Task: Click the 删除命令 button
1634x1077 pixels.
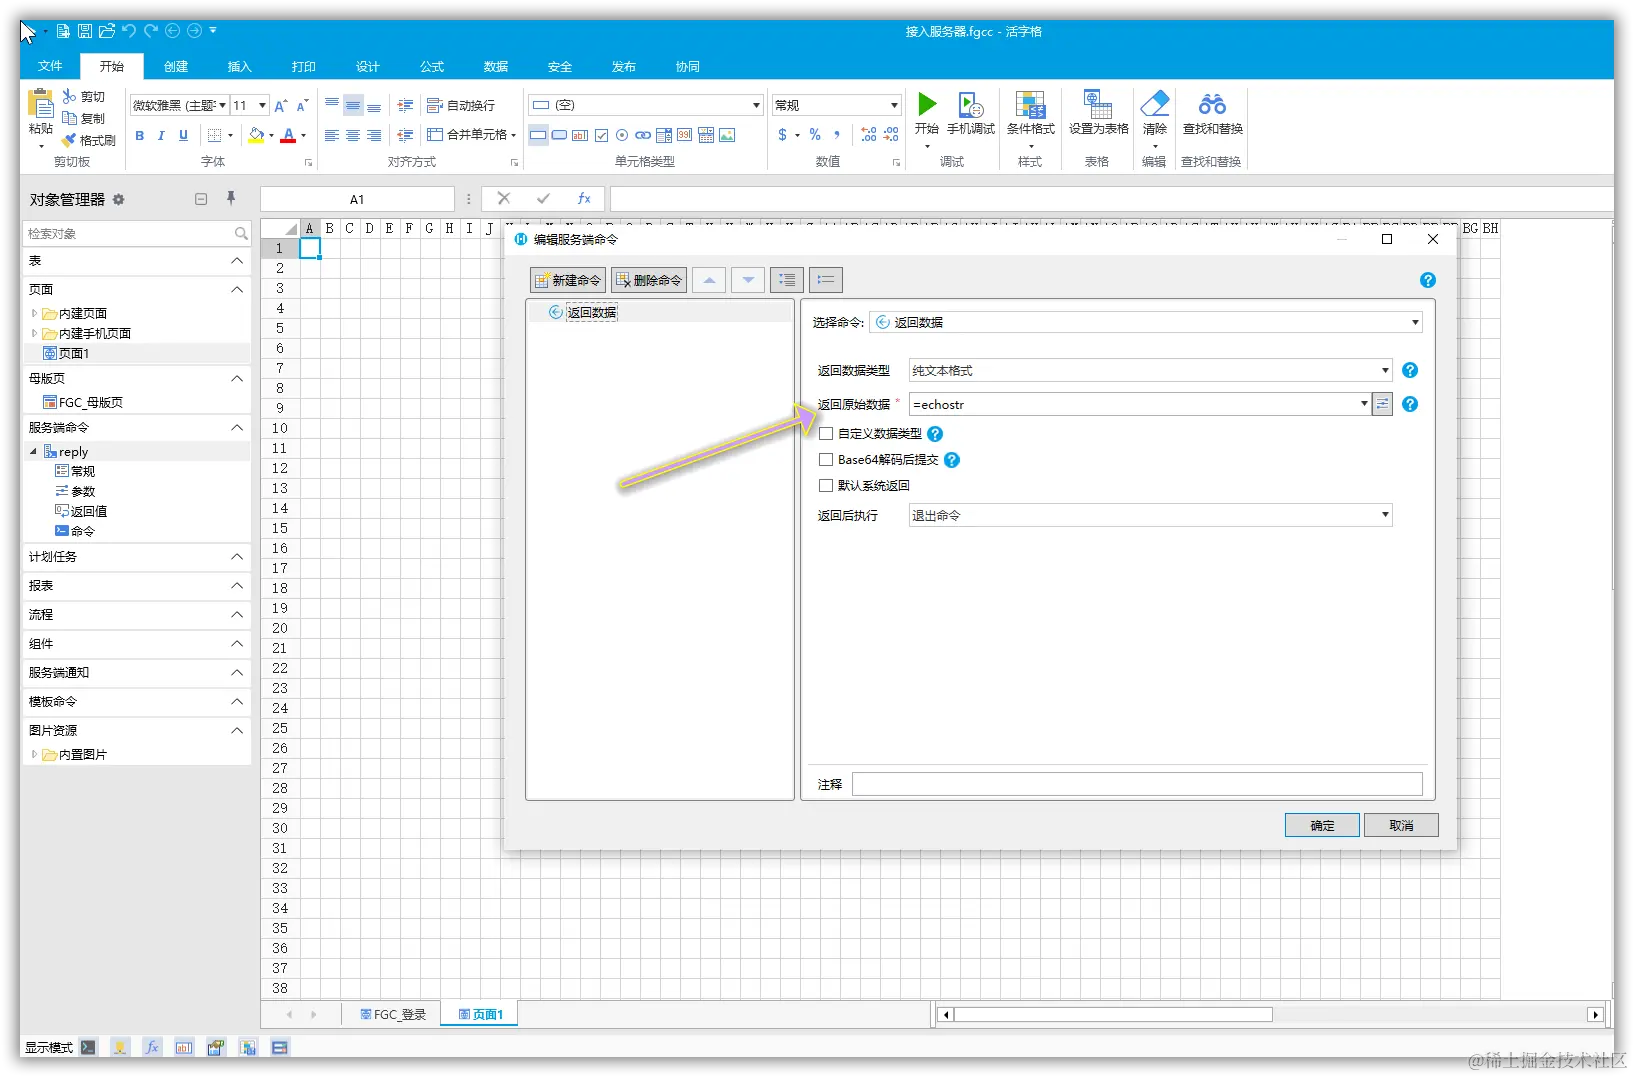Action: 649,280
